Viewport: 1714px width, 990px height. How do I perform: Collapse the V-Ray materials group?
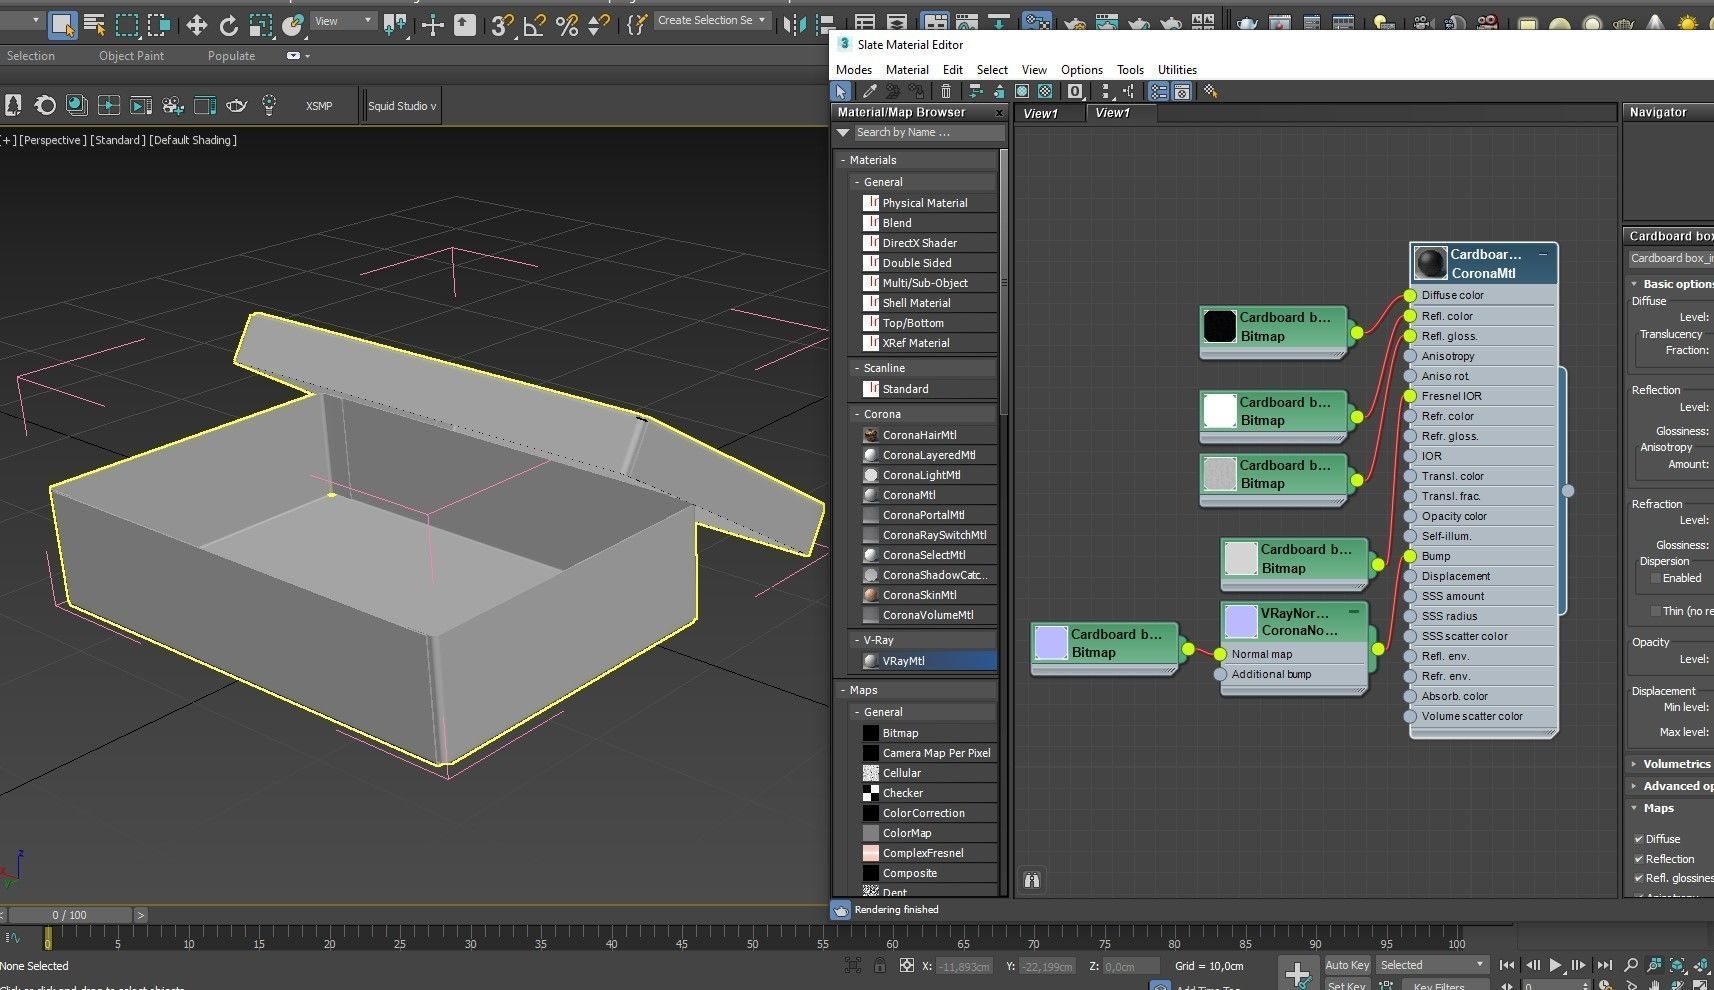click(857, 640)
